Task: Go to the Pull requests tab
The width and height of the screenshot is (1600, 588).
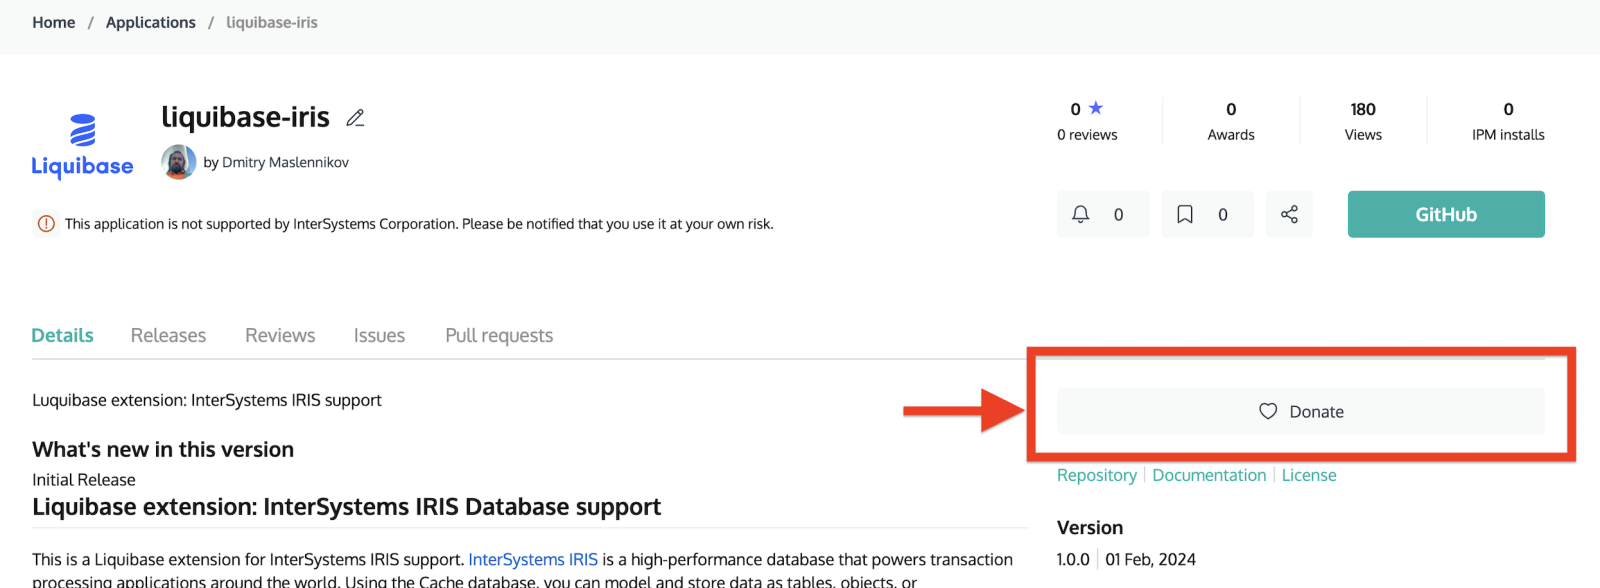Action: click(499, 336)
